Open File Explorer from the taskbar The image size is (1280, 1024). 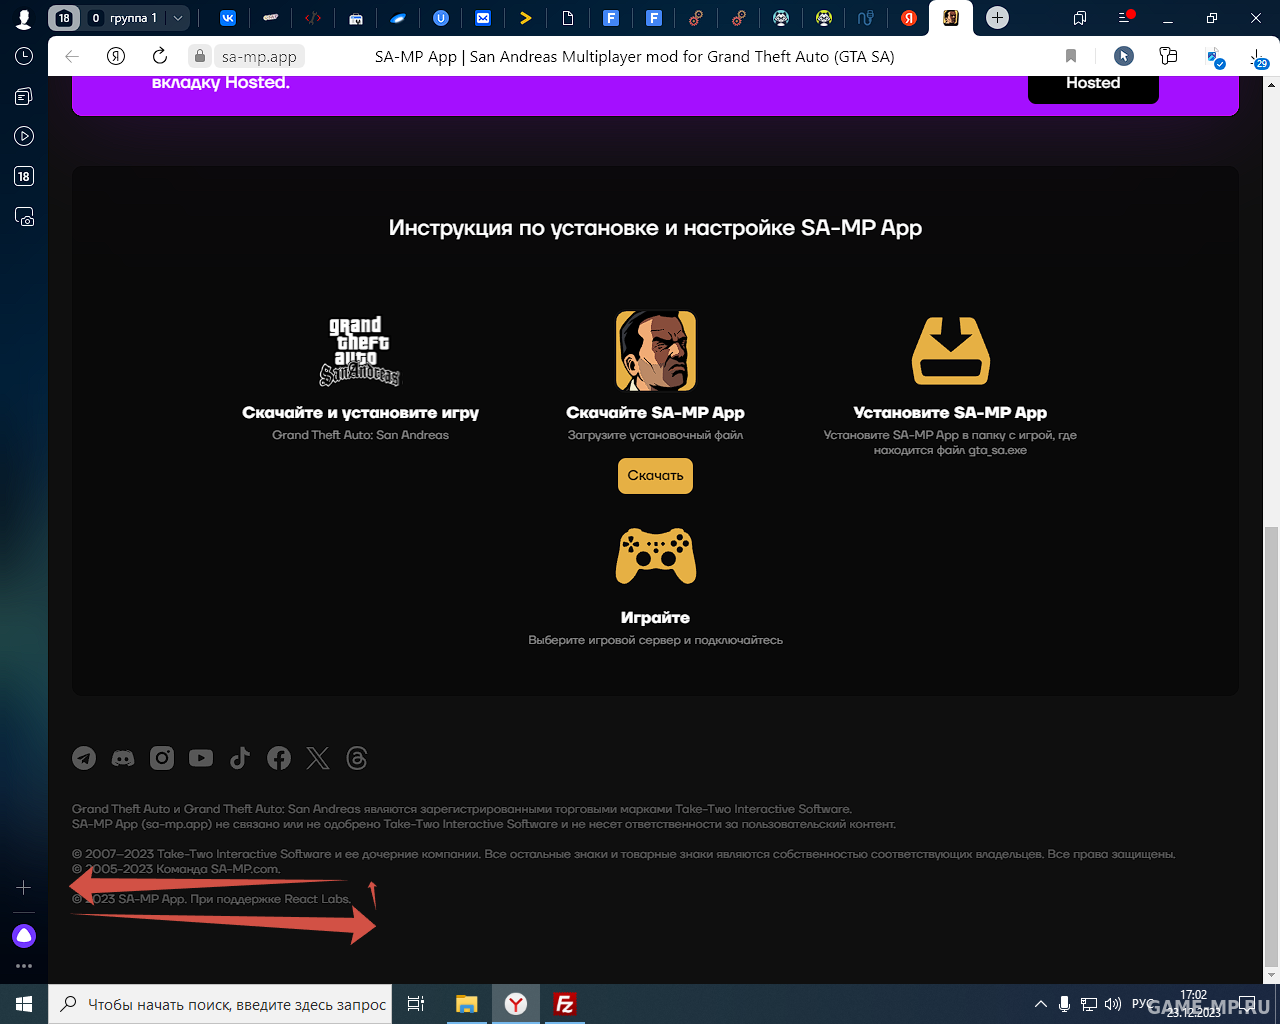pos(467,1004)
